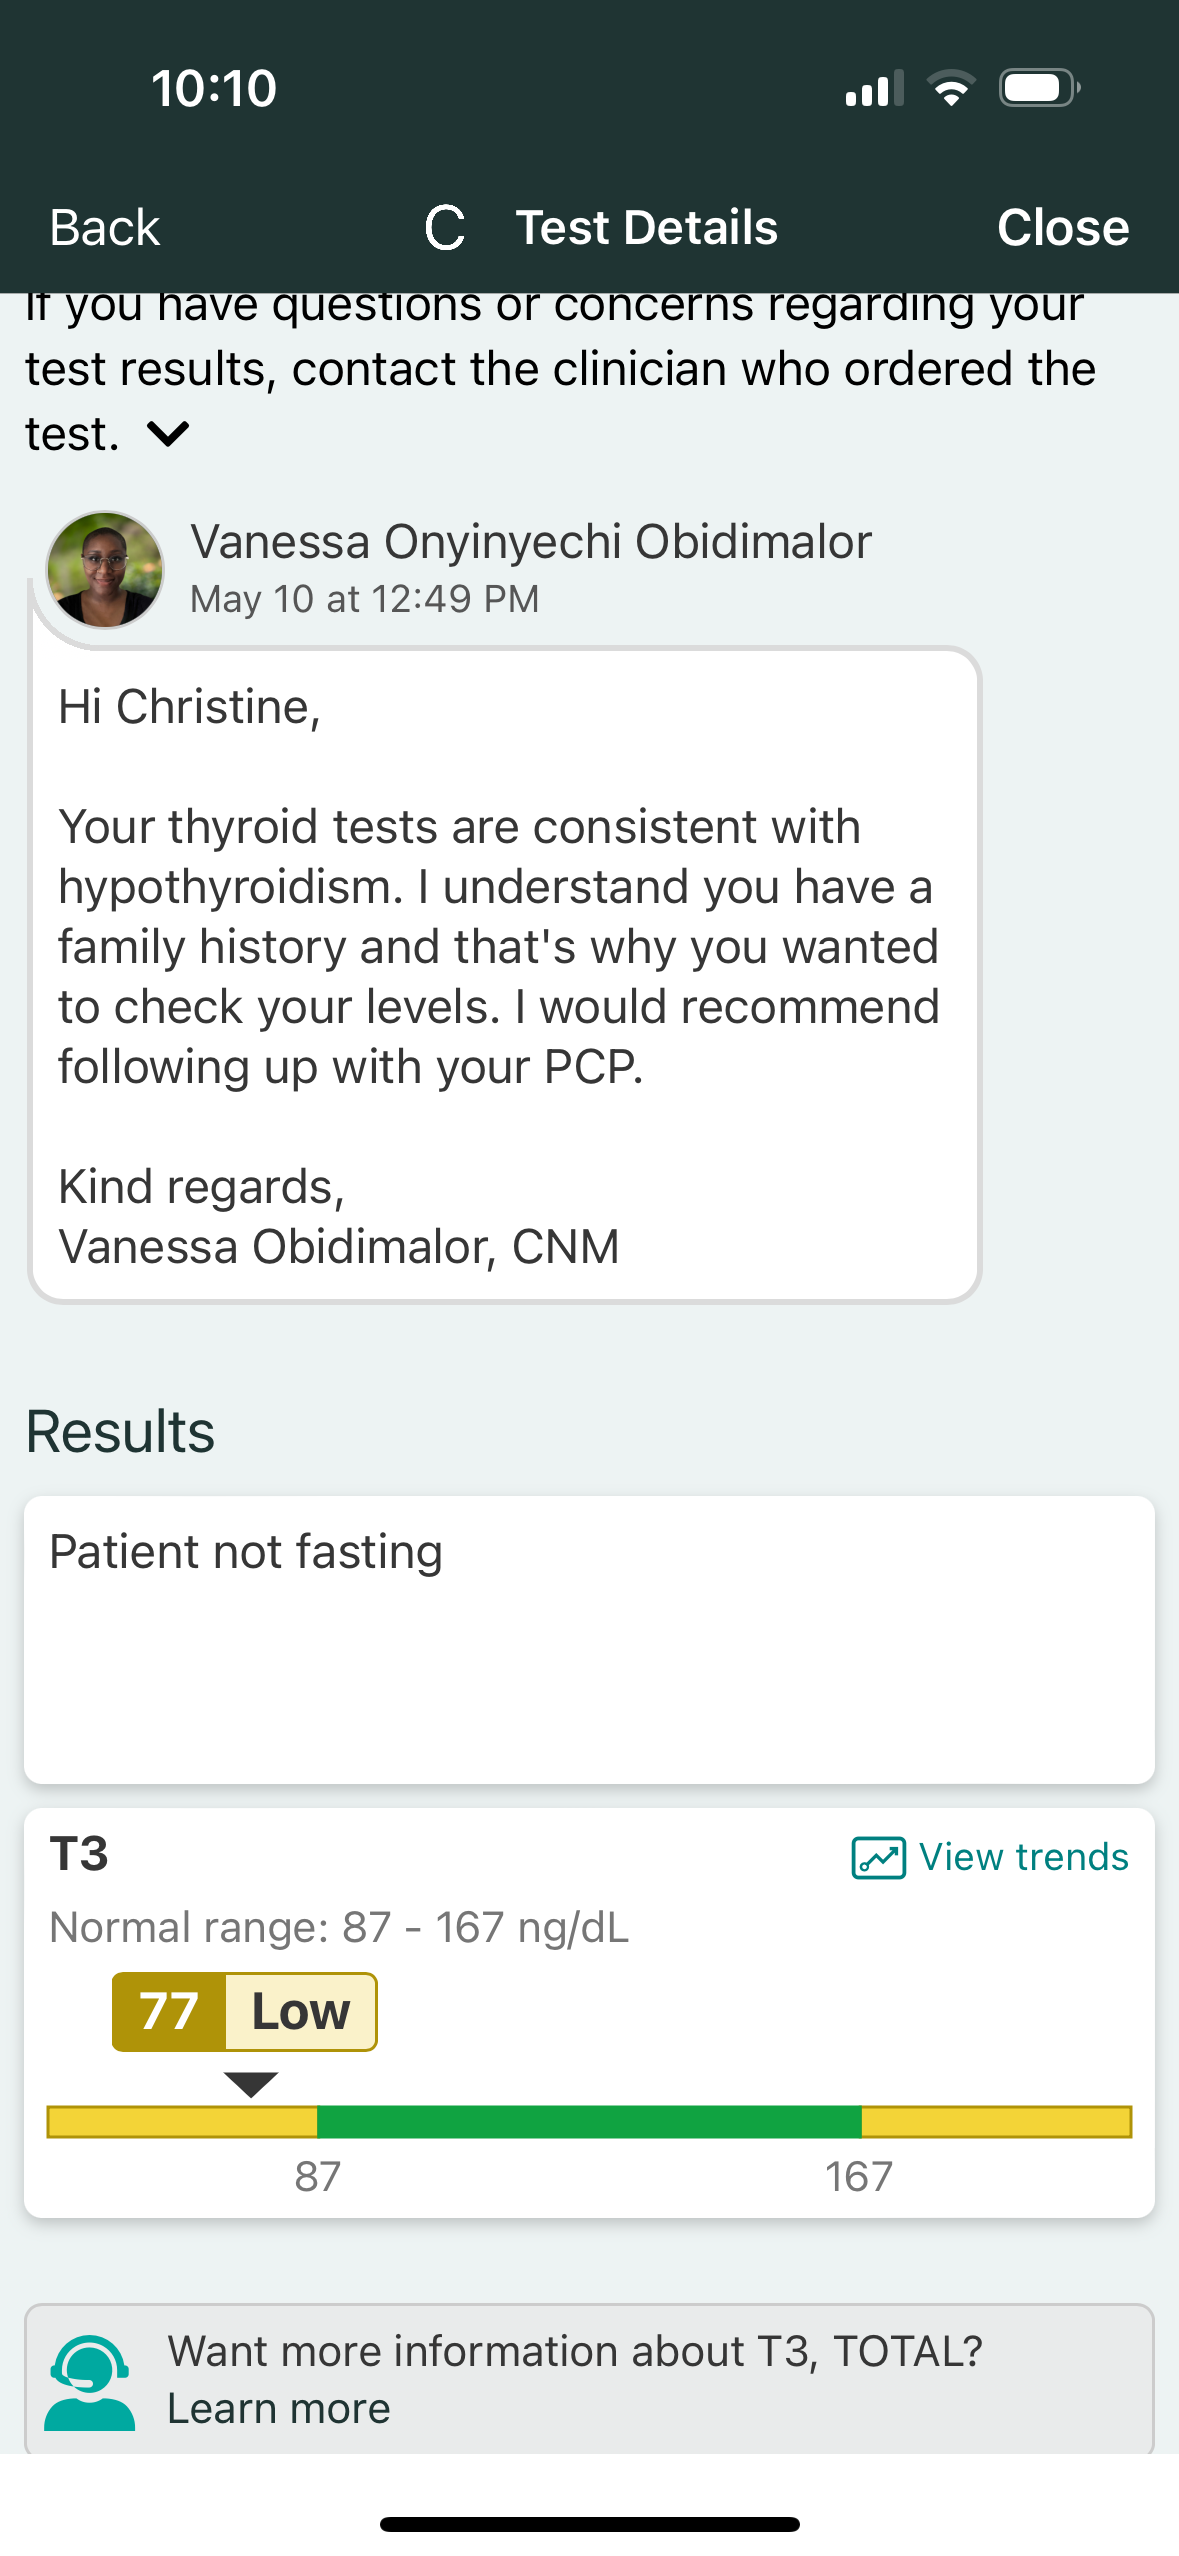1179x2556 pixels.
Task: Tap the Patient not fasting card
Action: point(589,1640)
